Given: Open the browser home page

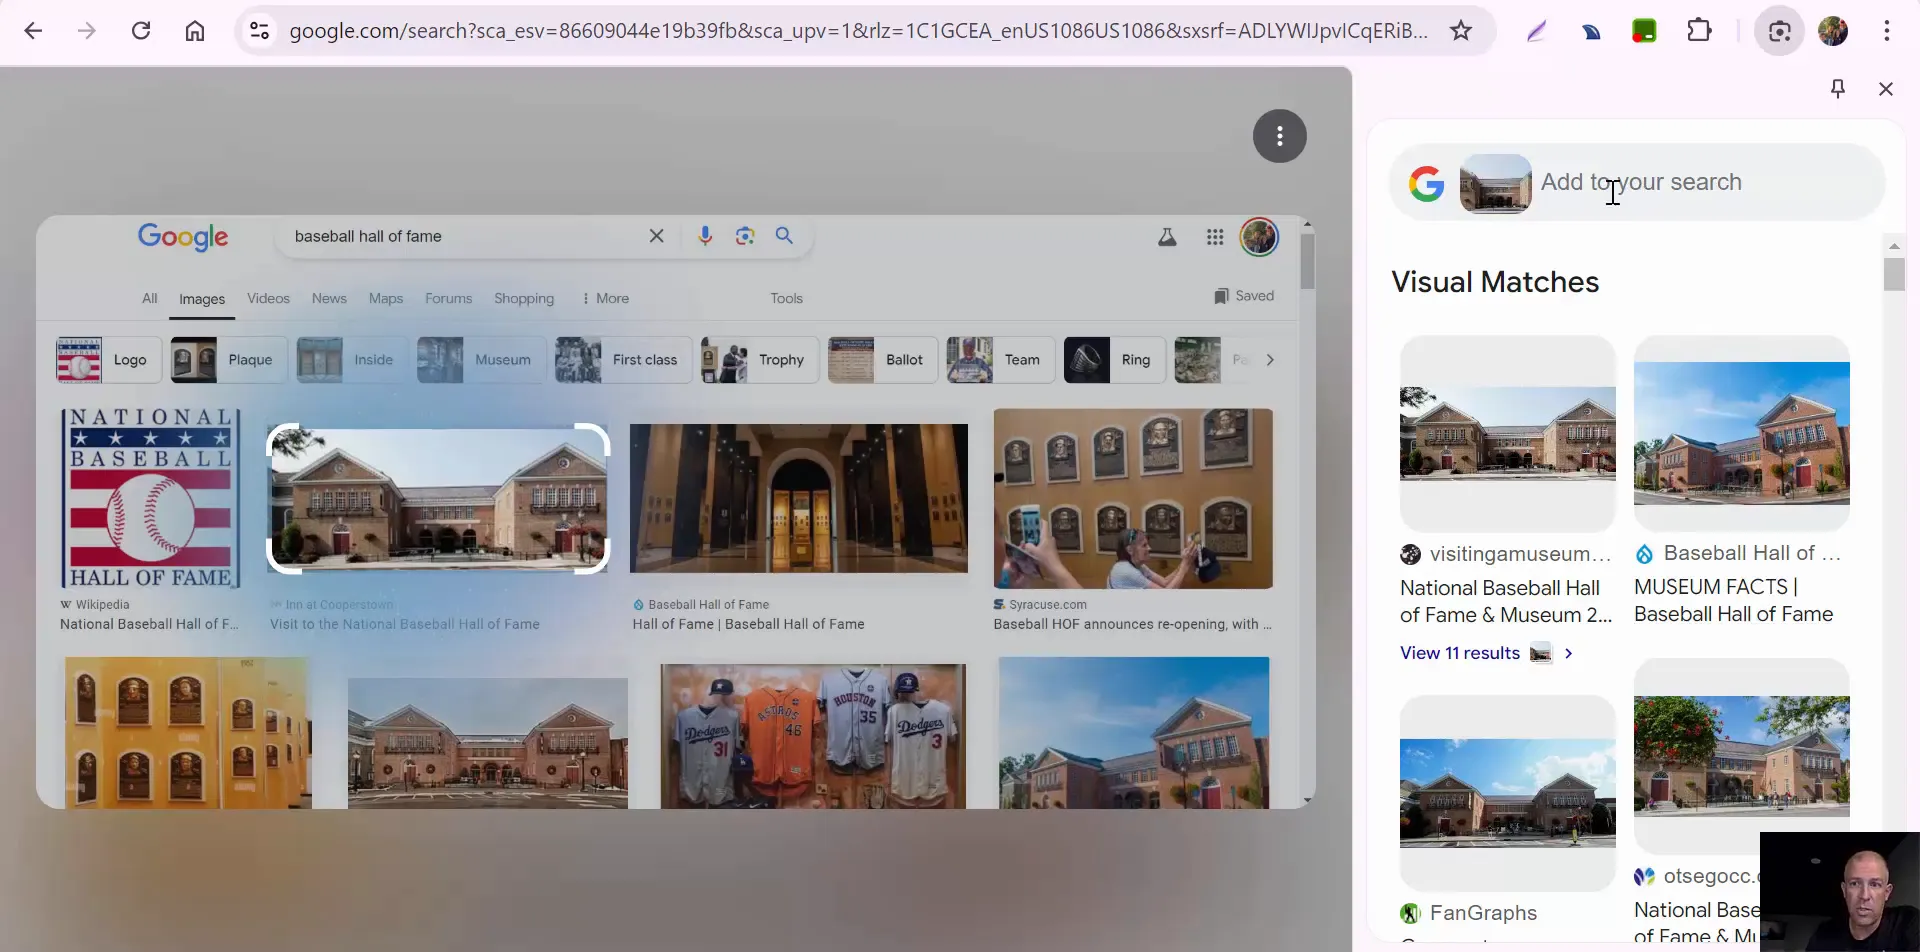Looking at the screenshot, I should 195,31.
